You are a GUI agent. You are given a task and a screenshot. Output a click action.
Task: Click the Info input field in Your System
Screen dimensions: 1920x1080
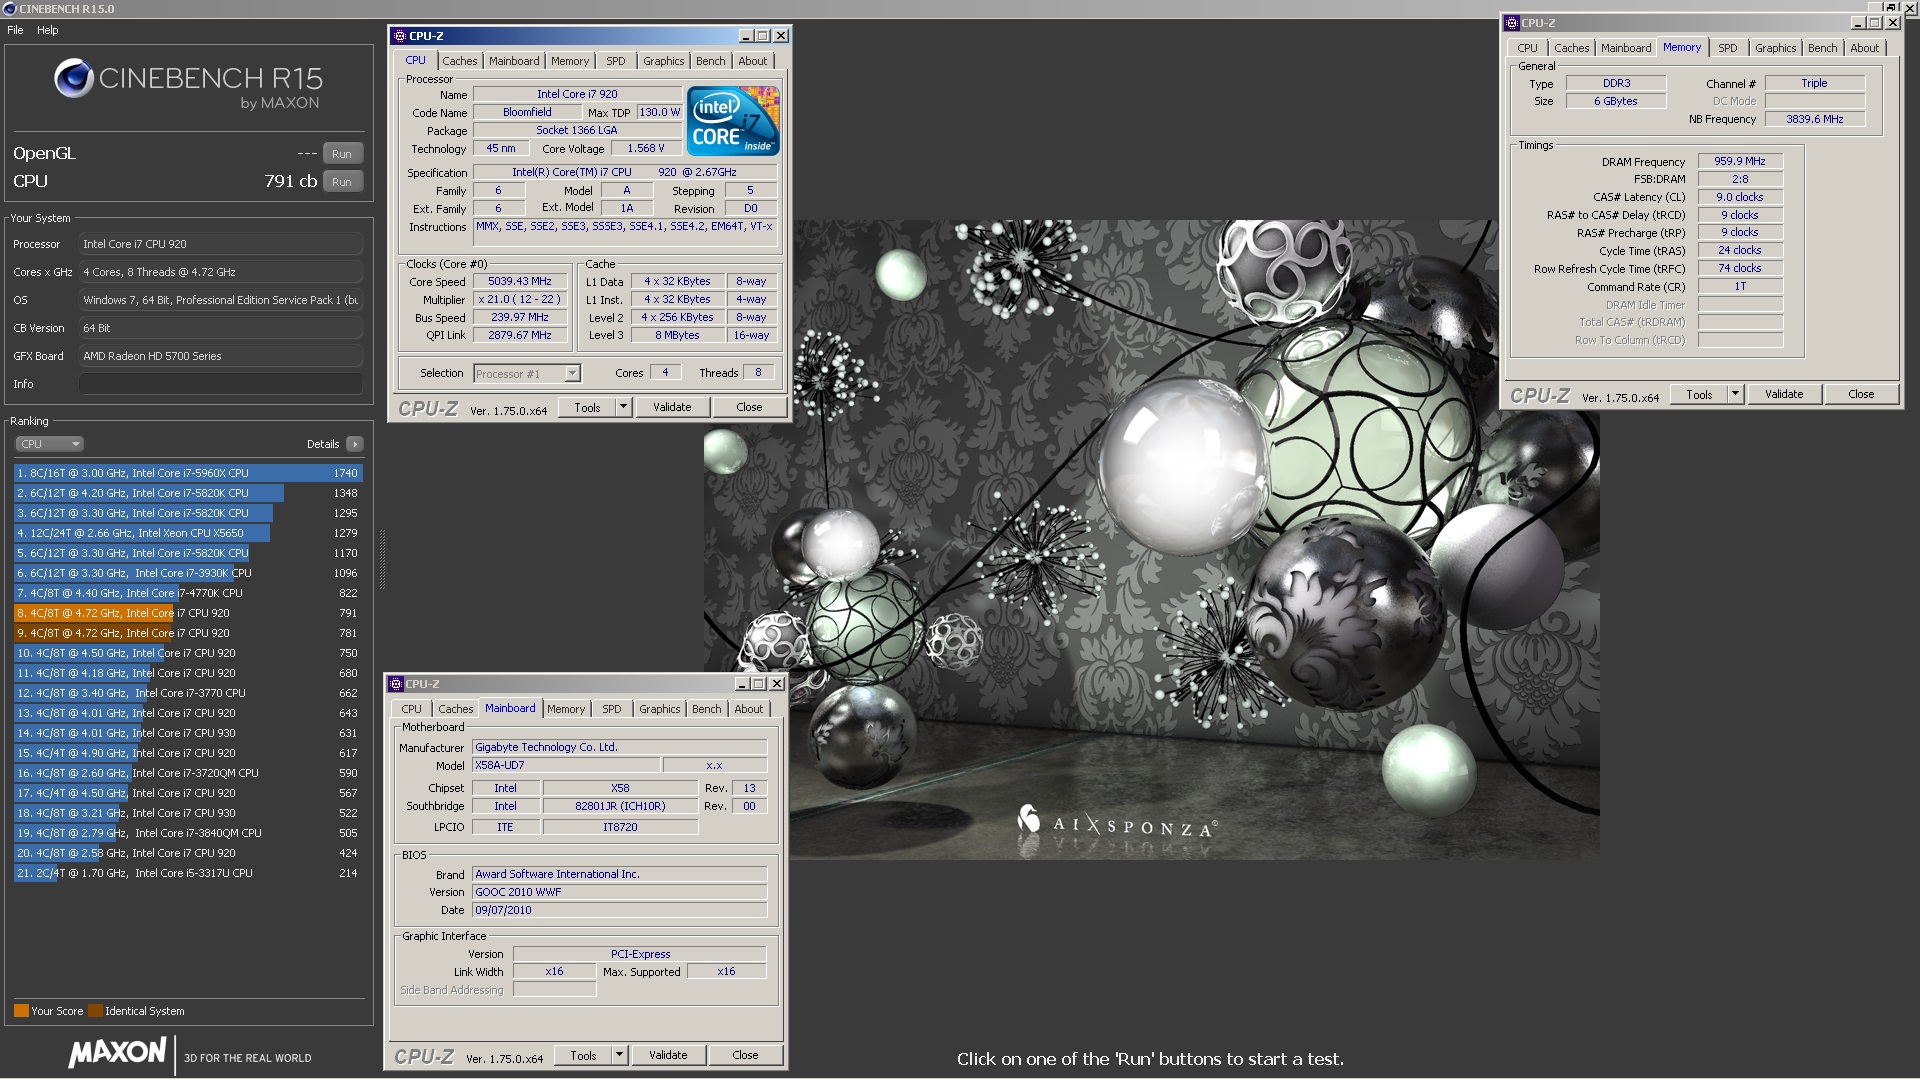(221, 384)
